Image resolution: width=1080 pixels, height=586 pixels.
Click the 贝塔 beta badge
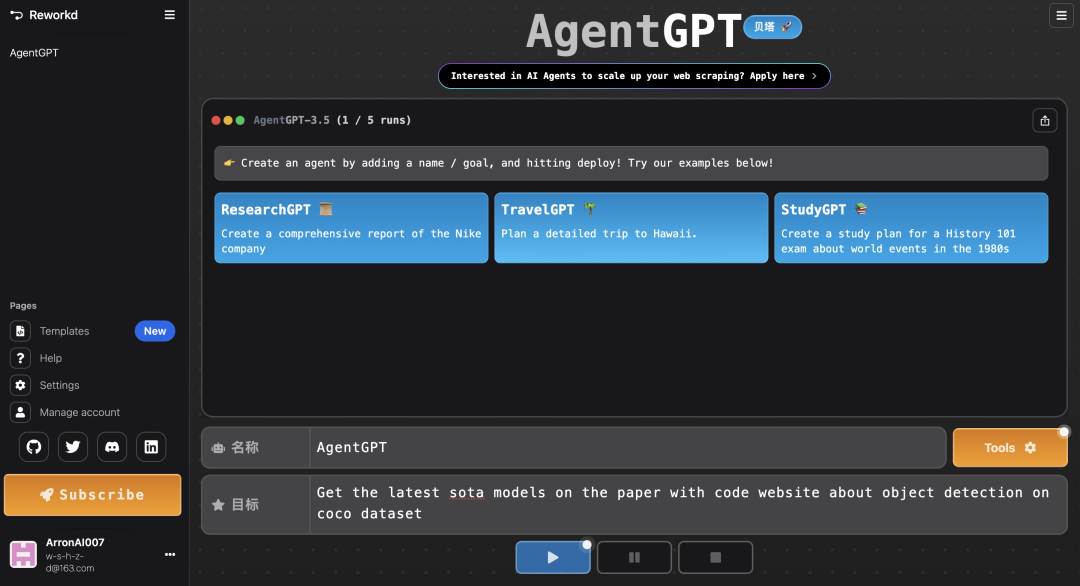772,27
